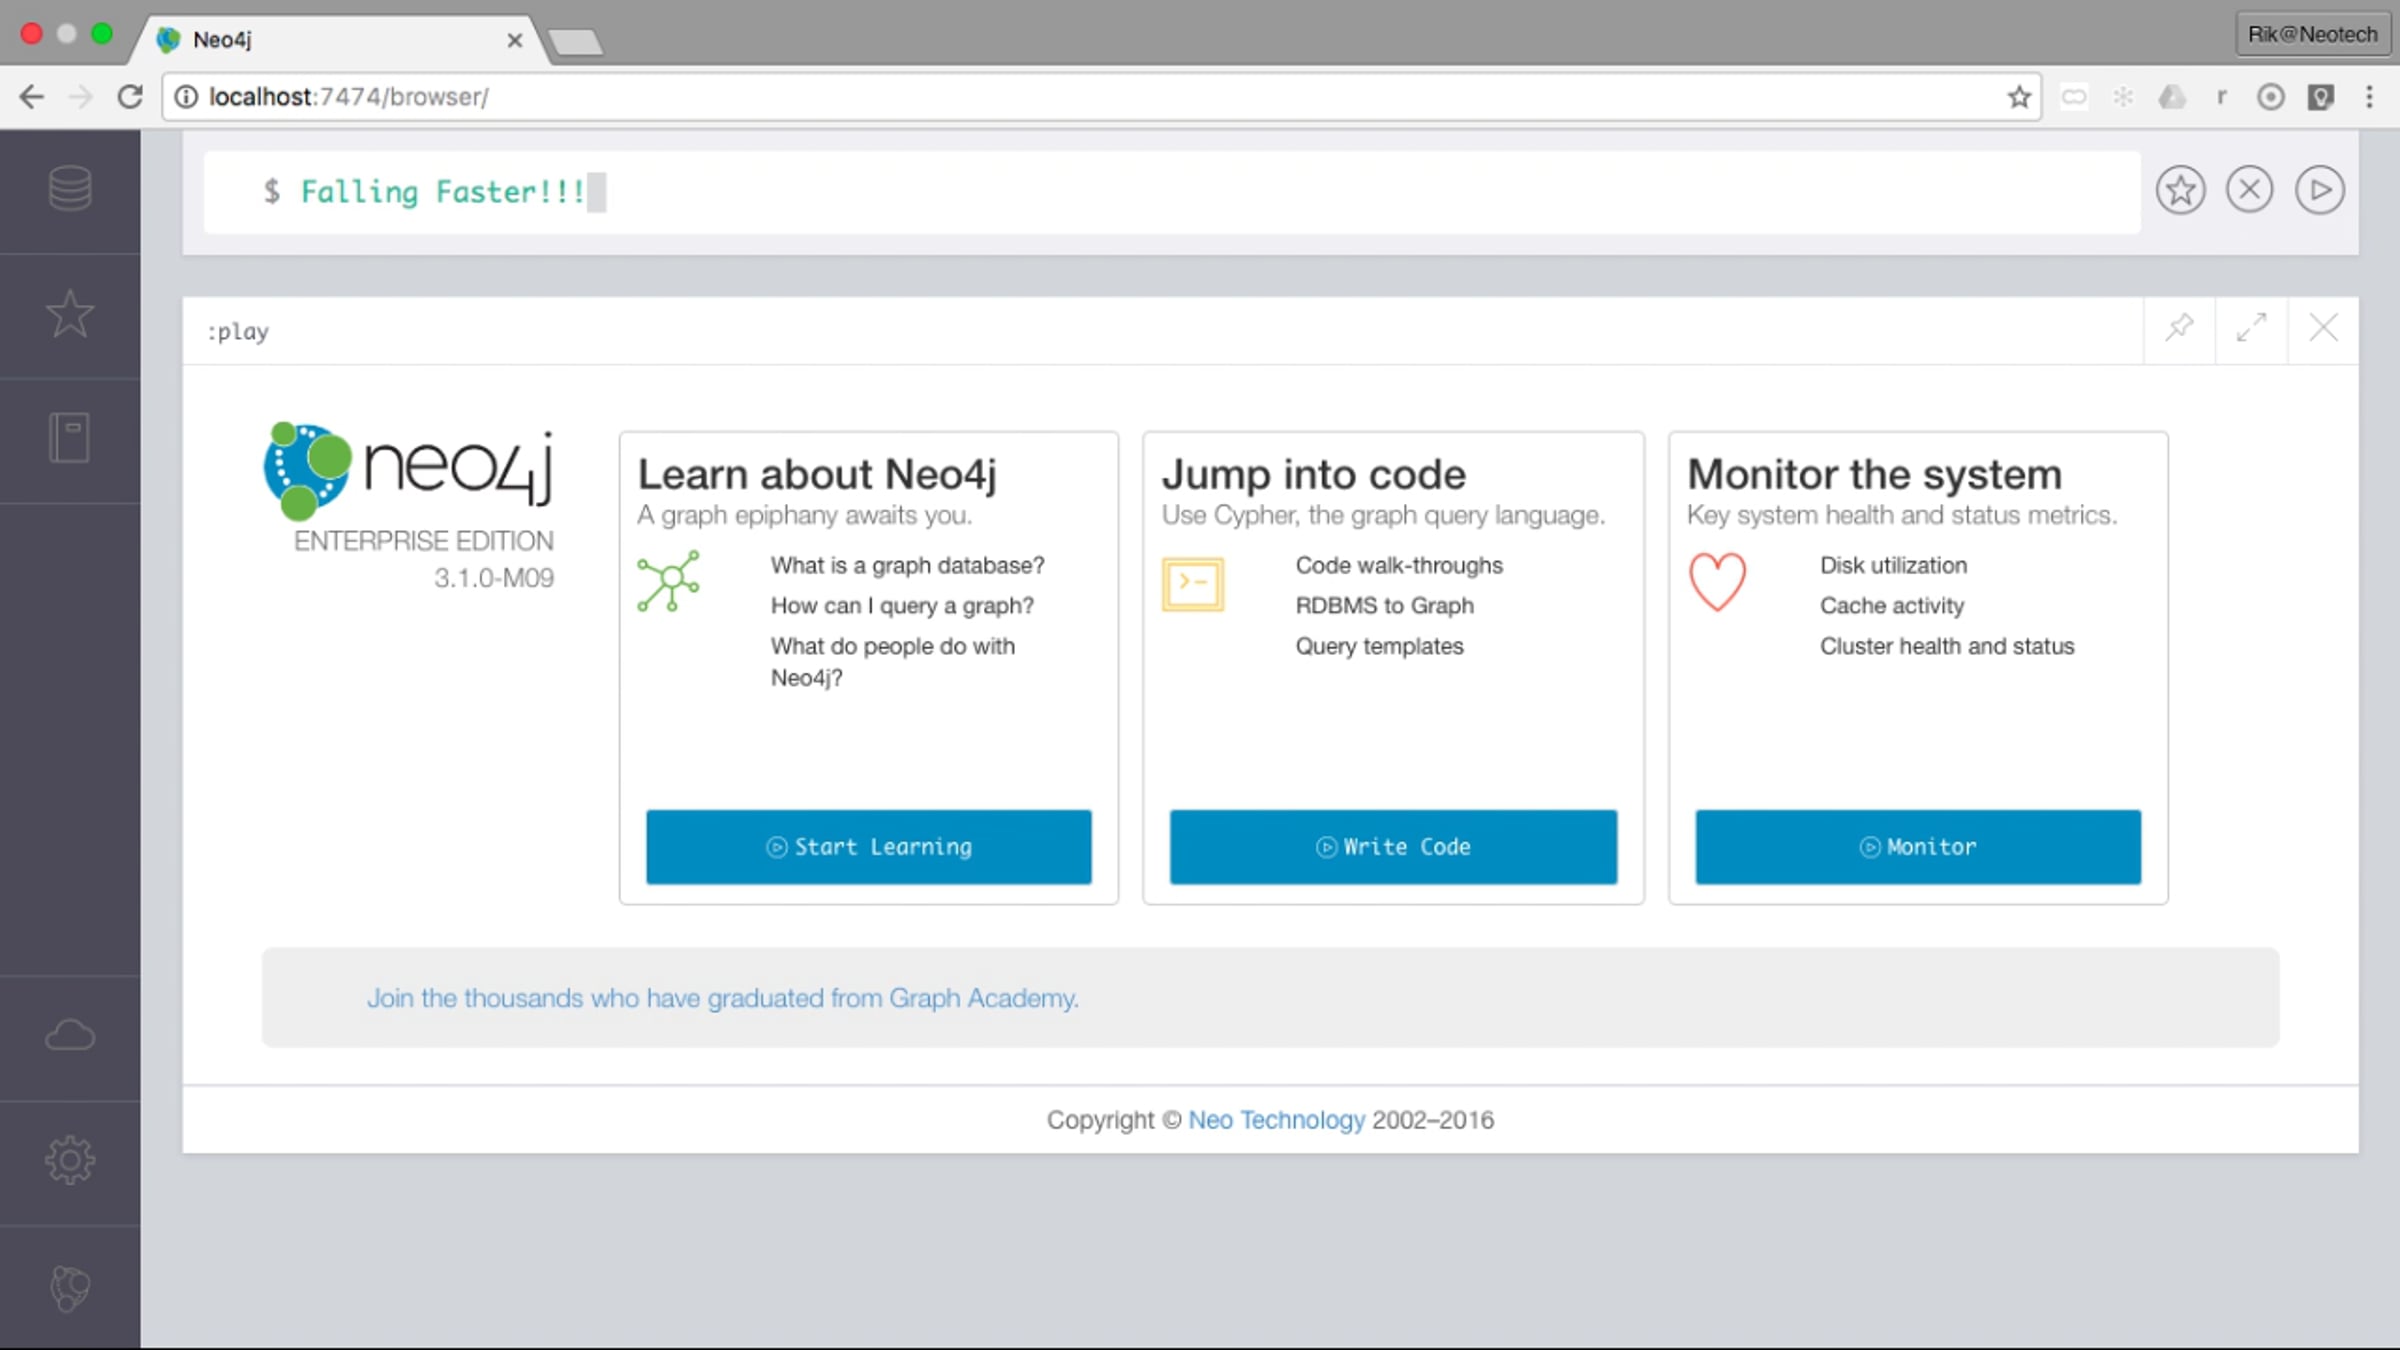Viewport: 2400px width, 1350px height.
Task: Open the Cloud sync sidebar icon
Action: (70, 1035)
